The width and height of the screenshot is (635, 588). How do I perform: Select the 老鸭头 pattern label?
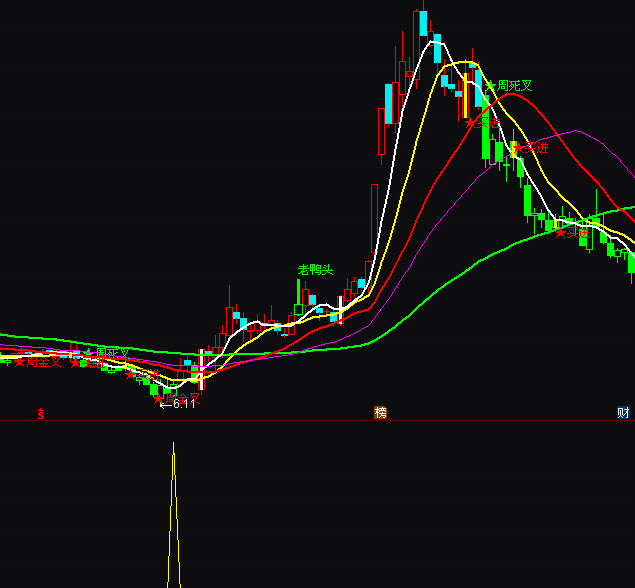(315, 269)
